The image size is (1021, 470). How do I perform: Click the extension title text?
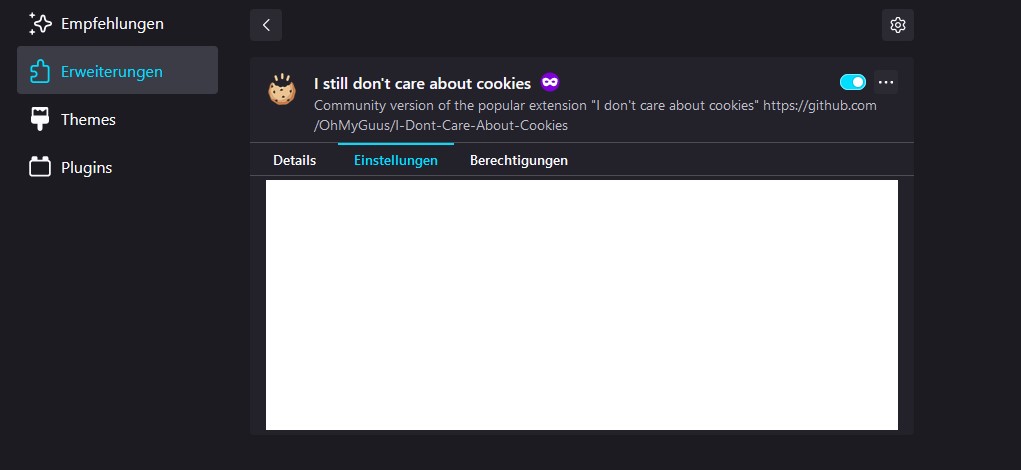(423, 83)
